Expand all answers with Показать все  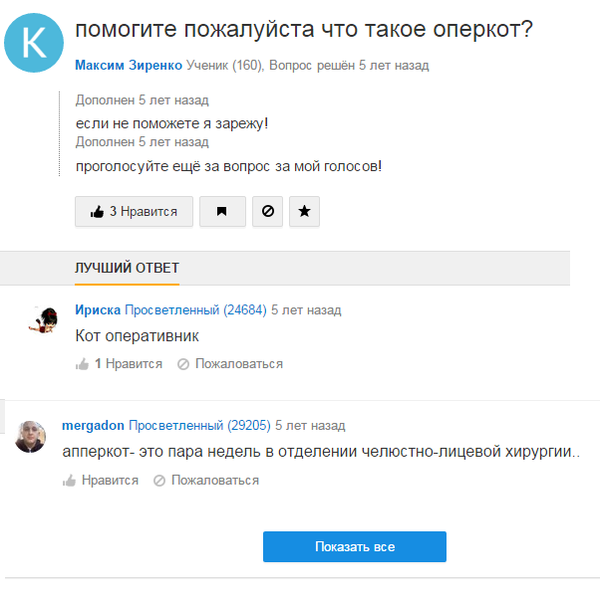(x=354, y=547)
